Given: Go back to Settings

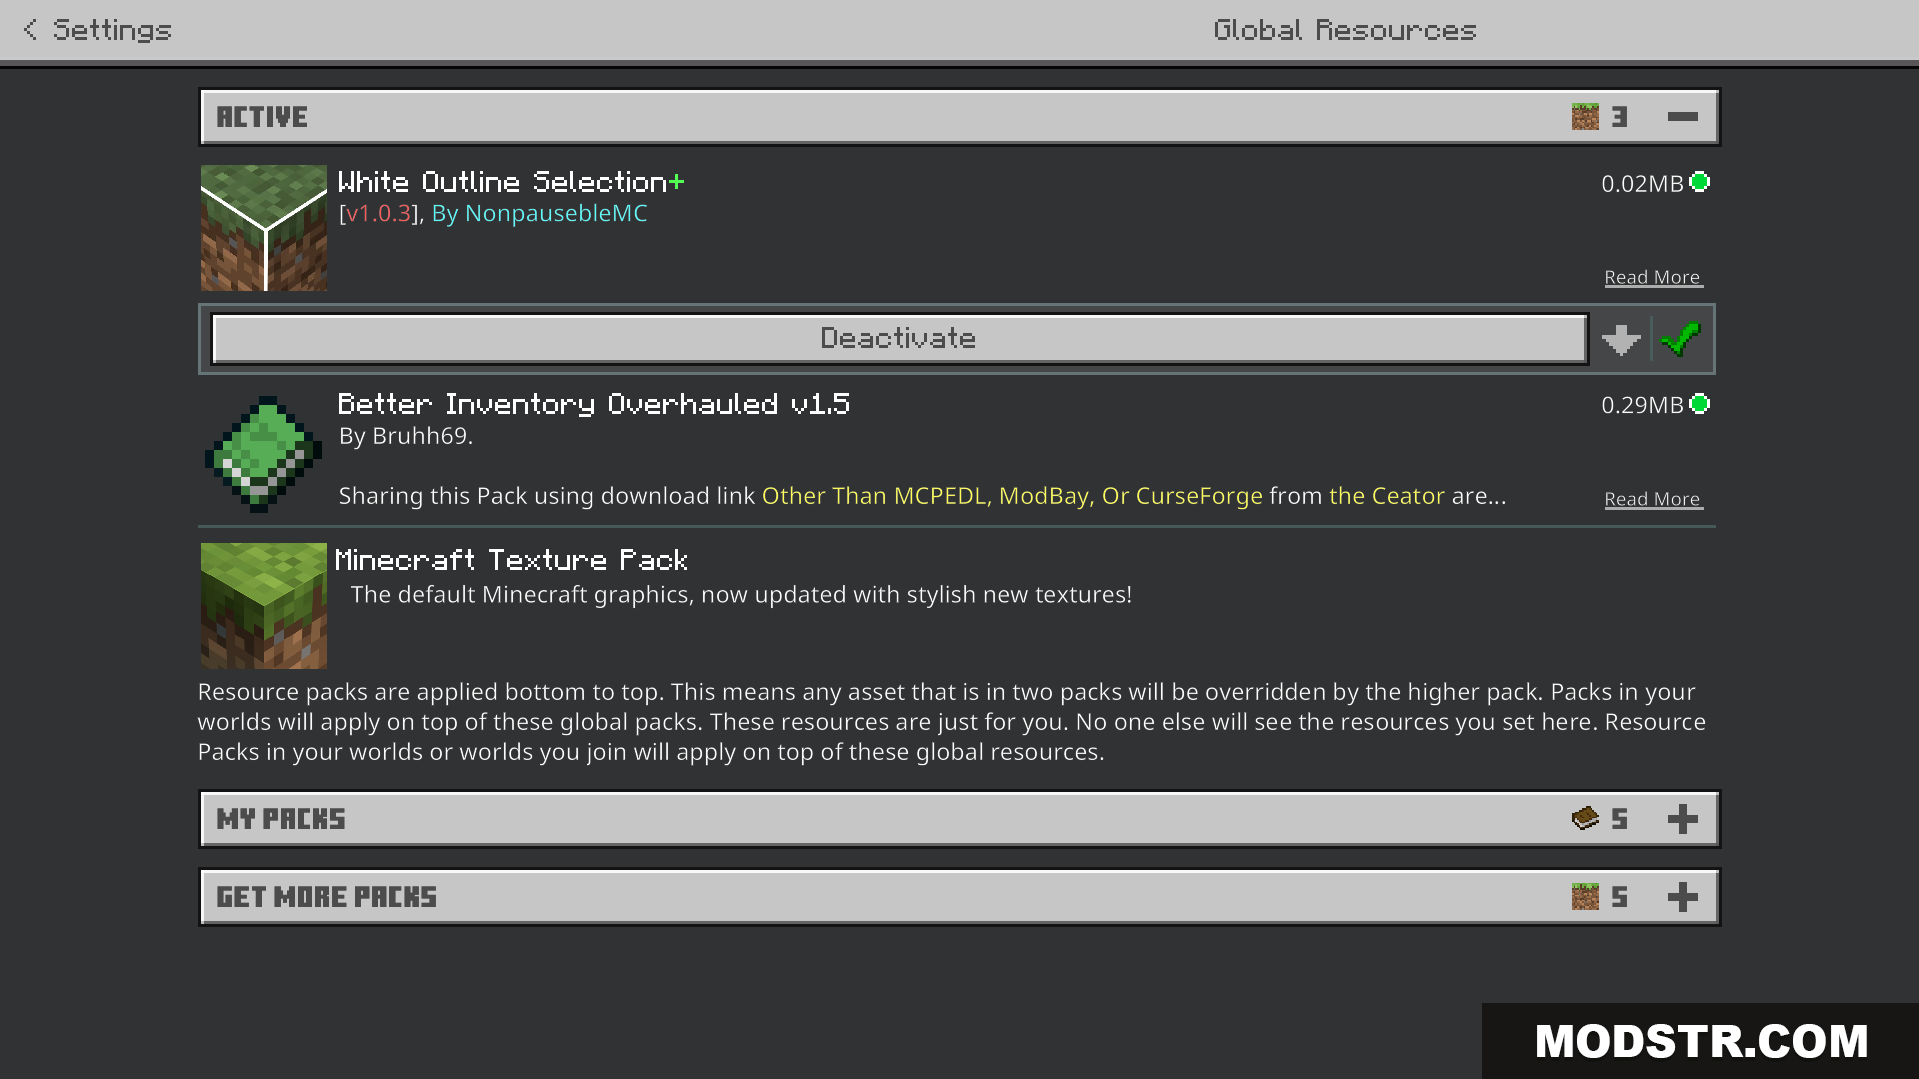Looking at the screenshot, I should (x=98, y=30).
